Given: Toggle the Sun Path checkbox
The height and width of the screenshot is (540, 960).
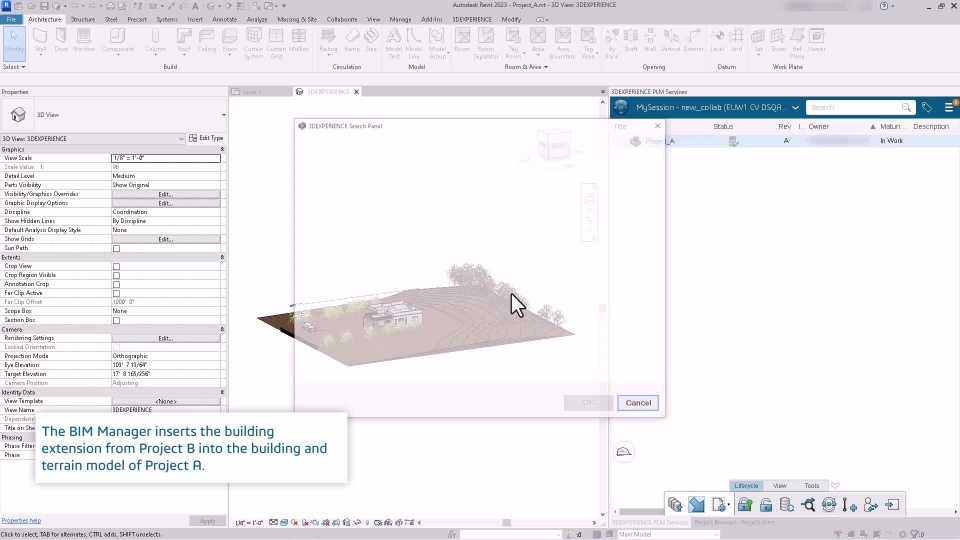Looking at the screenshot, I should 116,249.
